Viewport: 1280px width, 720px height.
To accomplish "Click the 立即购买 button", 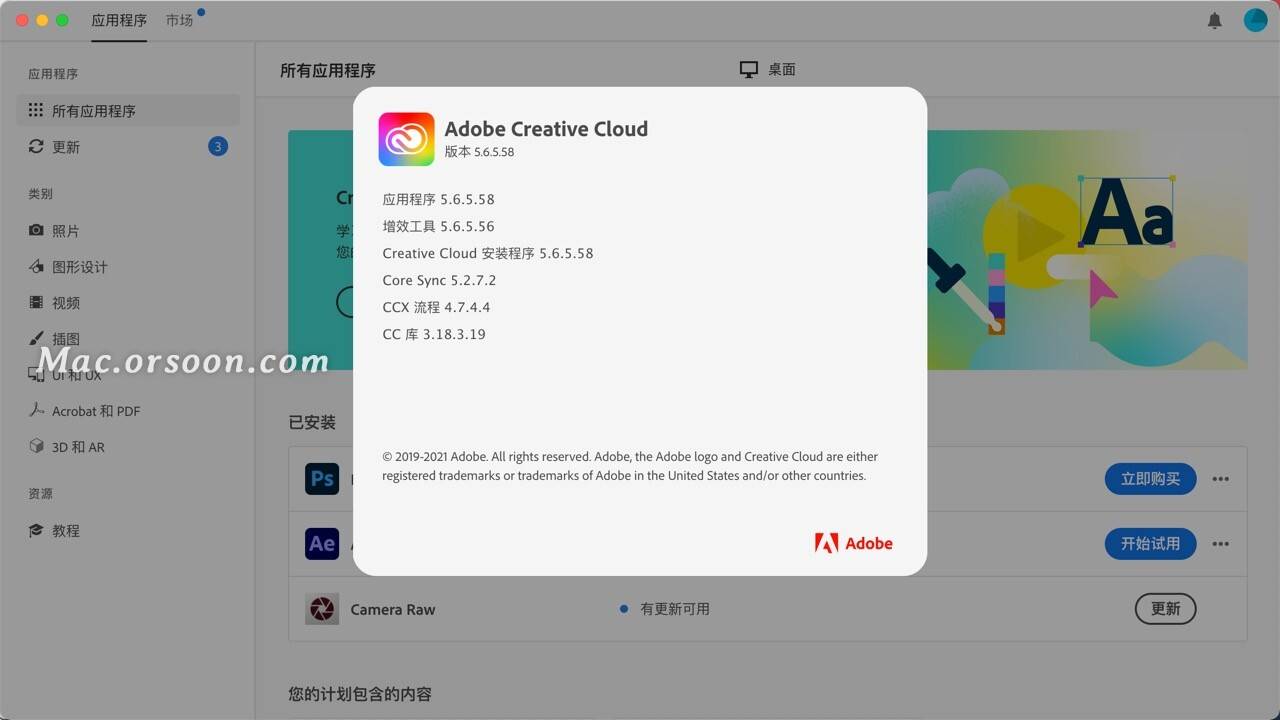I will click(x=1150, y=479).
